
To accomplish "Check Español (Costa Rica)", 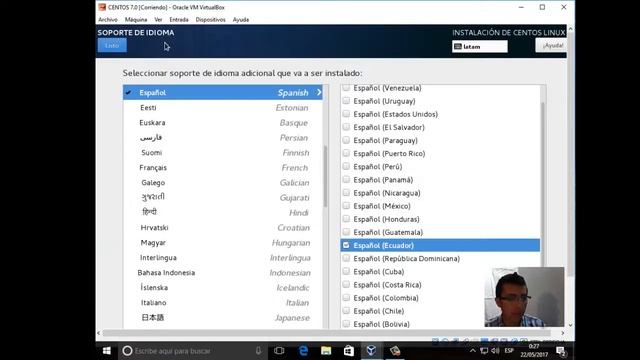I will tap(346, 284).
